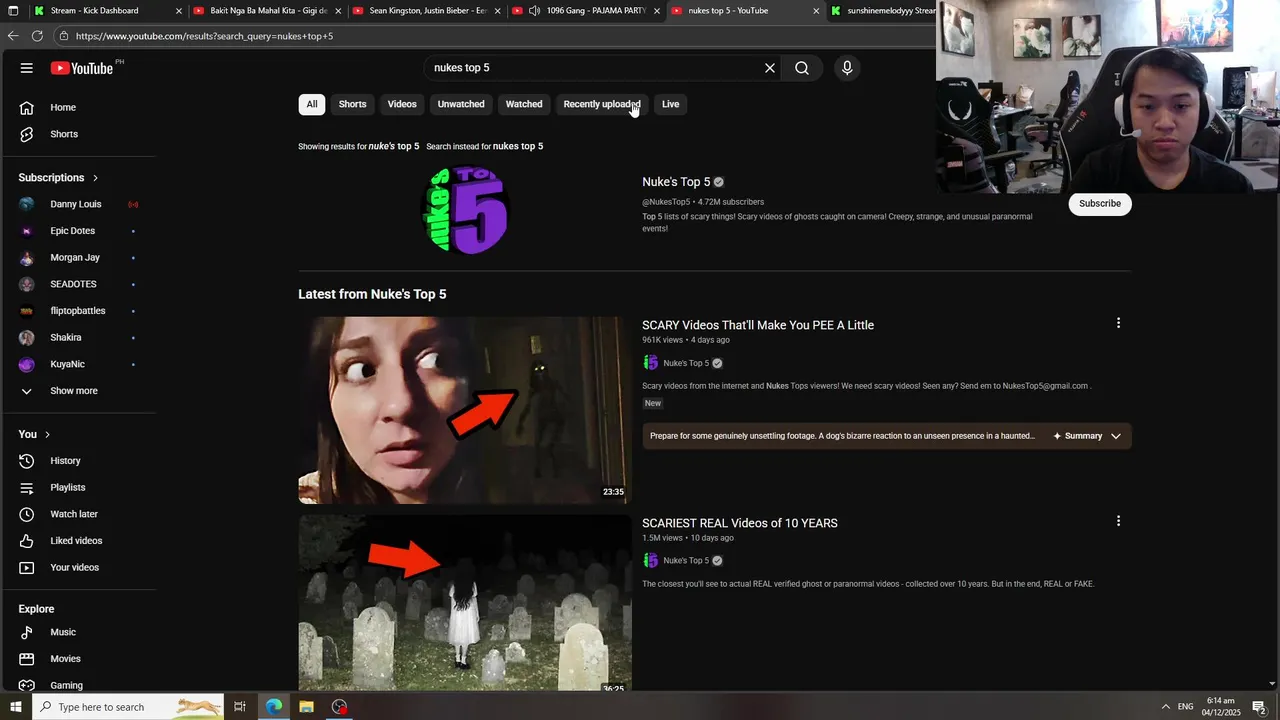Click the magnifier search button
Screen dimensions: 1280x720
click(802, 68)
